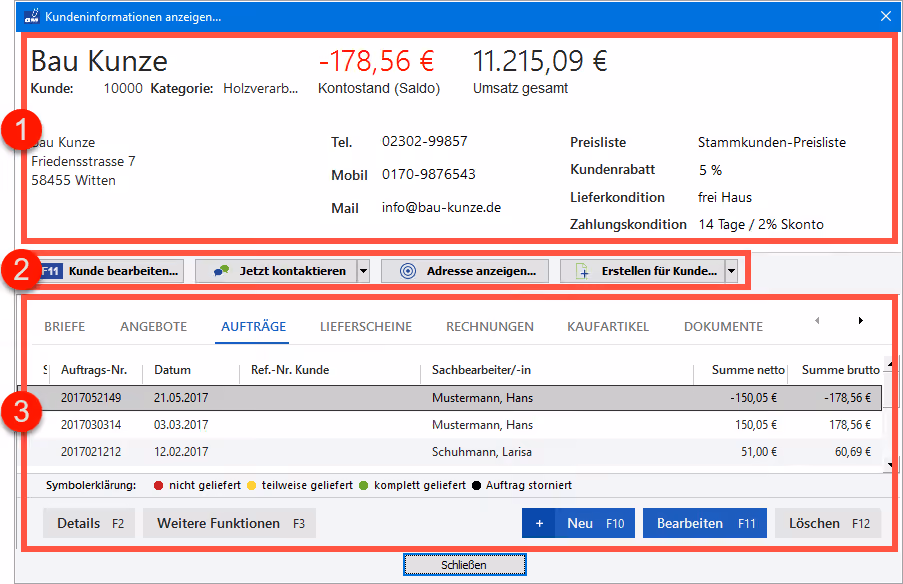Click the Bearbeiten F11 button
903x584 pixels.
pyautogui.click(x=704, y=524)
